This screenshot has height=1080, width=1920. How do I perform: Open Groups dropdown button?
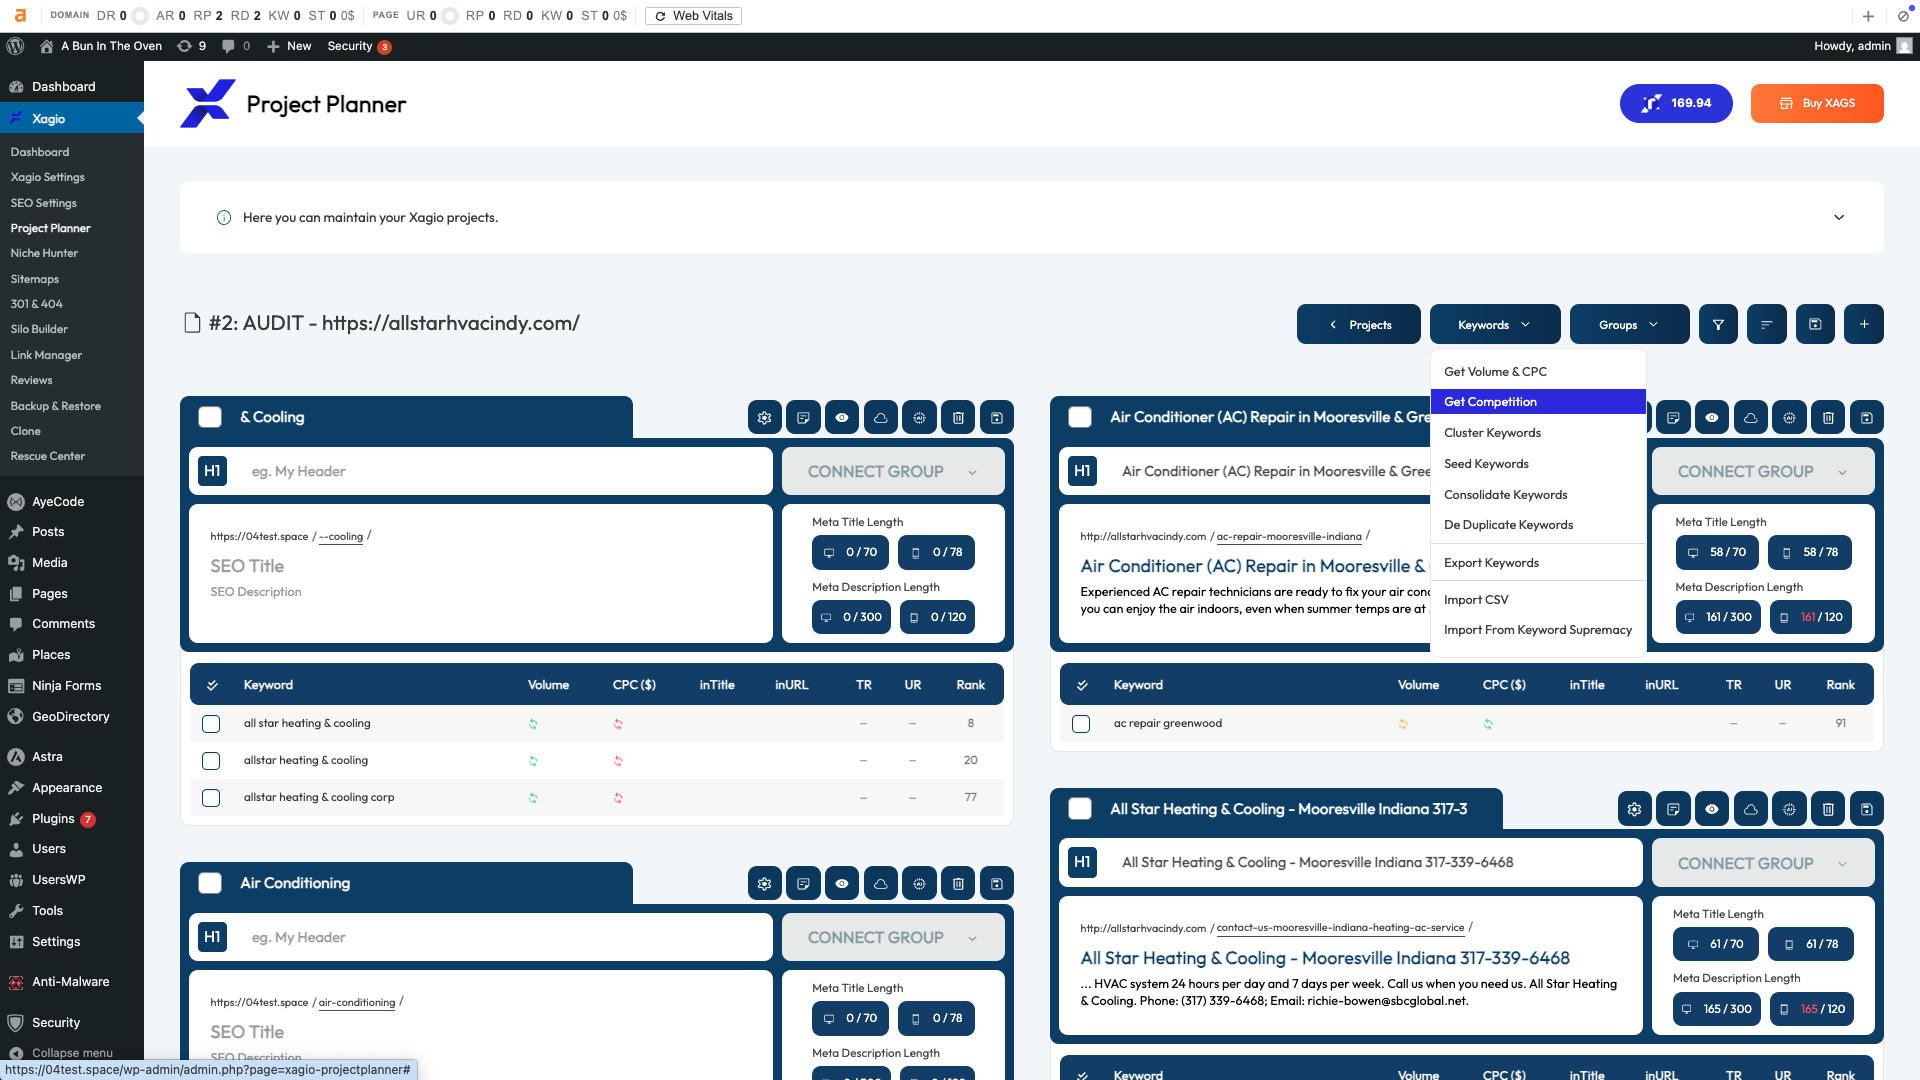(x=1629, y=324)
